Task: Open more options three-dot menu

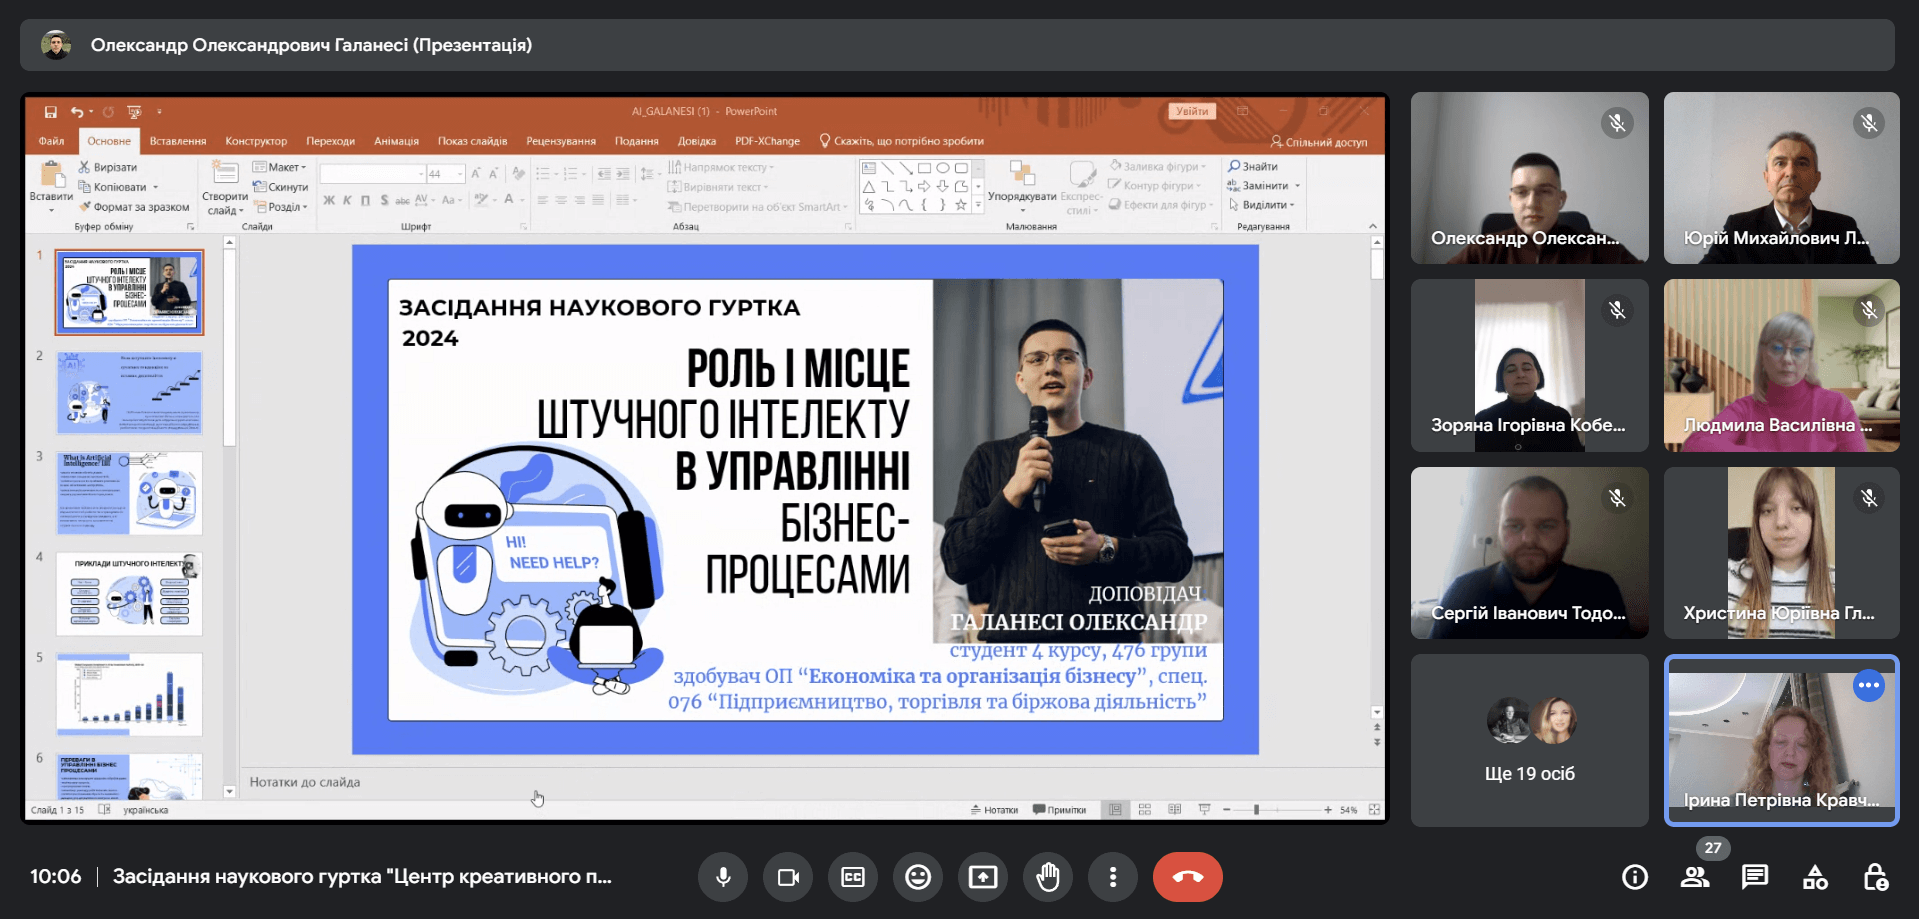Action: [x=1113, y=877]
